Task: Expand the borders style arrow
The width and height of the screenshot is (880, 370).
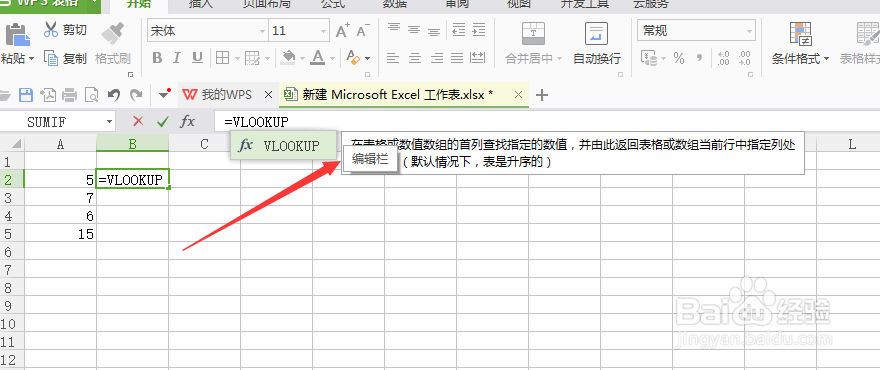Action: pos(237,58)
